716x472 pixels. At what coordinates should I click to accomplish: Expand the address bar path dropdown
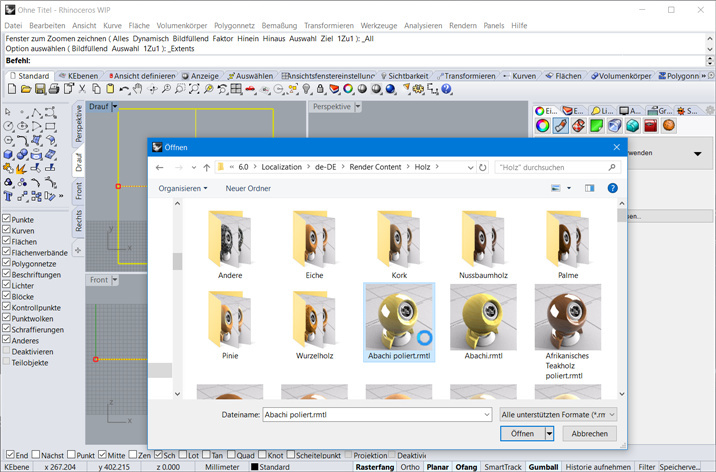(470, 168)
